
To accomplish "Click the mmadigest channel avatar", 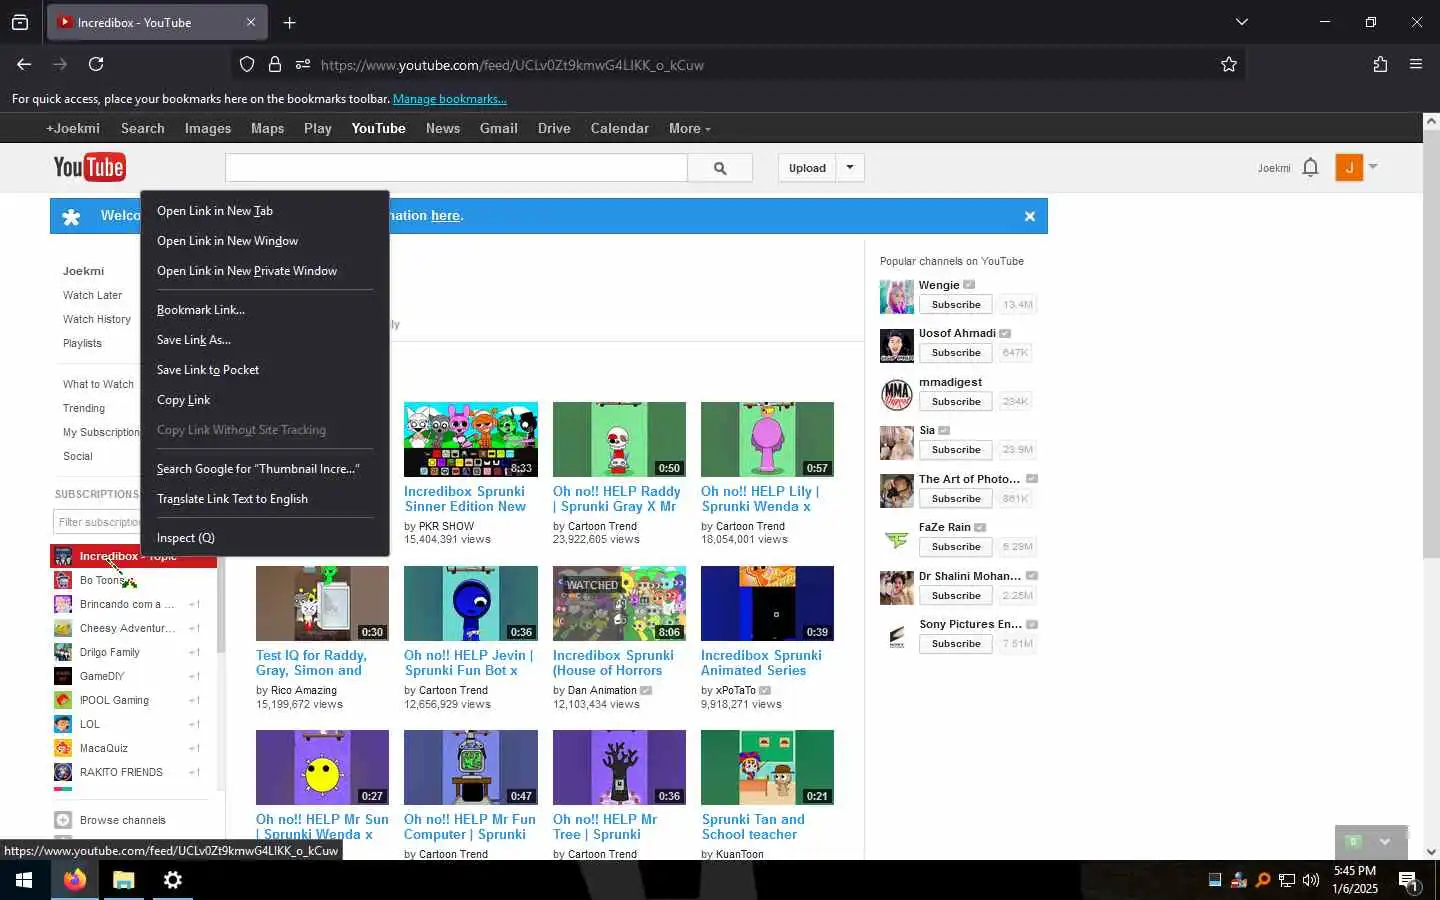I will click(896, 394).
